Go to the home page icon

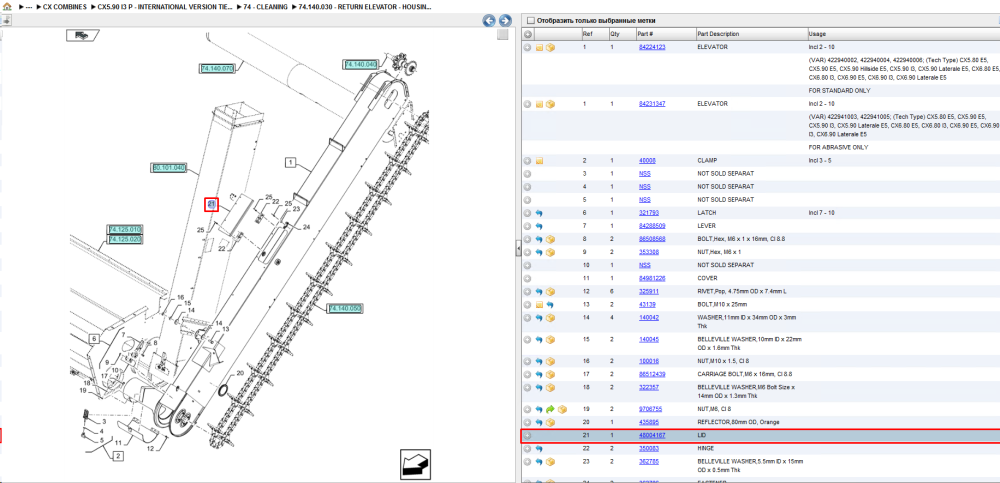click(7, 6)
